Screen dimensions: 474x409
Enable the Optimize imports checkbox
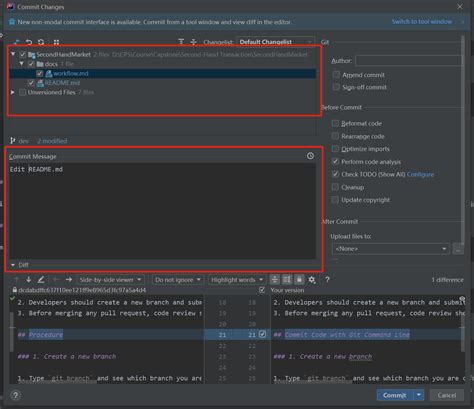click(x=335, y=149)
